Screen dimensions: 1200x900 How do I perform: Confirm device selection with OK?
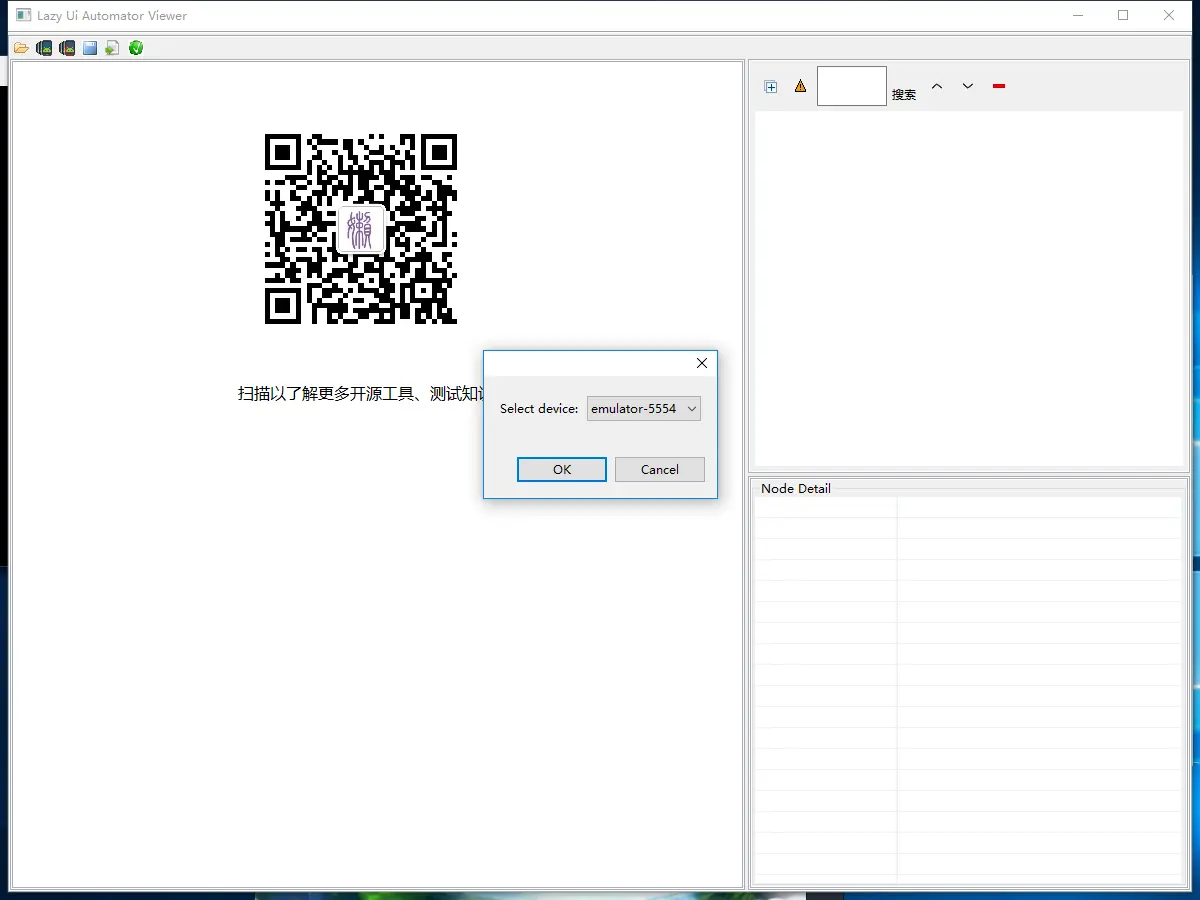click(x=562, y=469)
